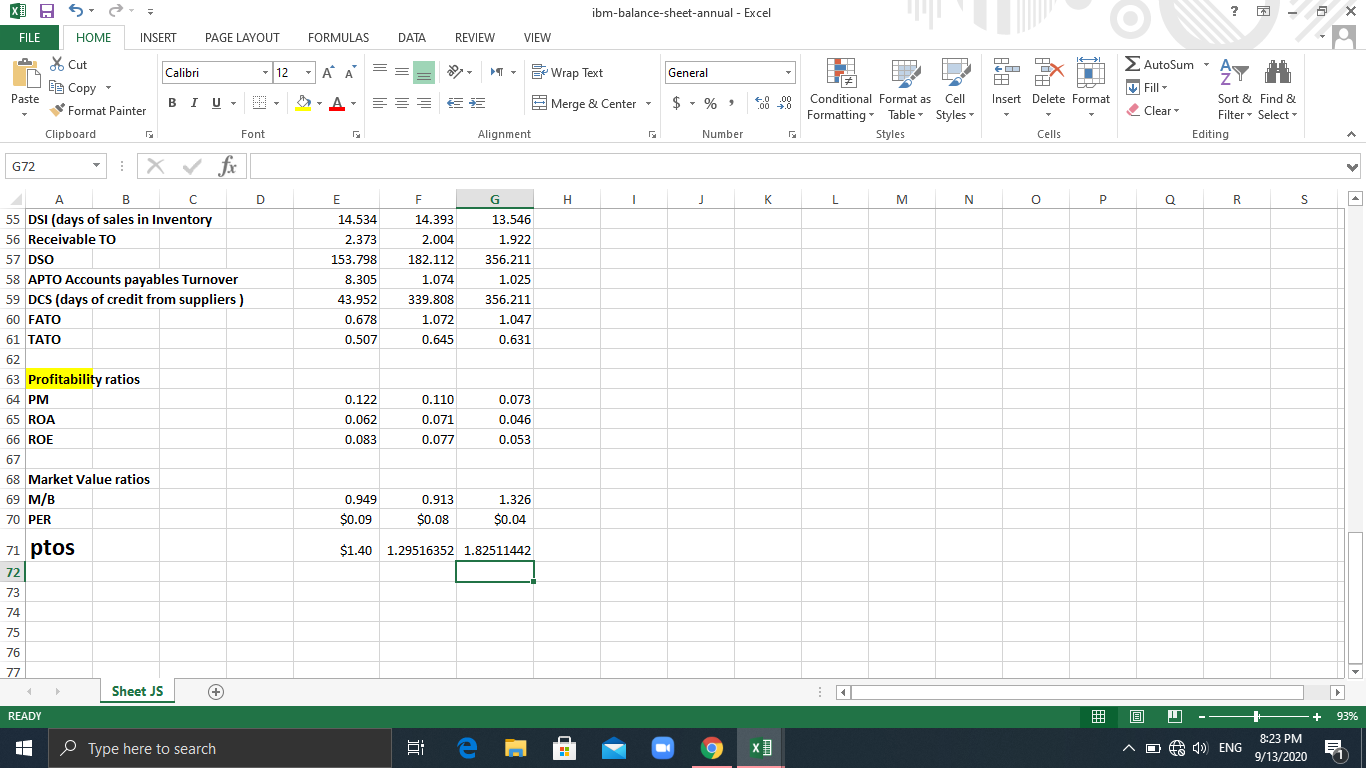Switch to the FORMULAS ribbon tab
Viewport: 1366px width, 768px height.
(x=338, y=37)
